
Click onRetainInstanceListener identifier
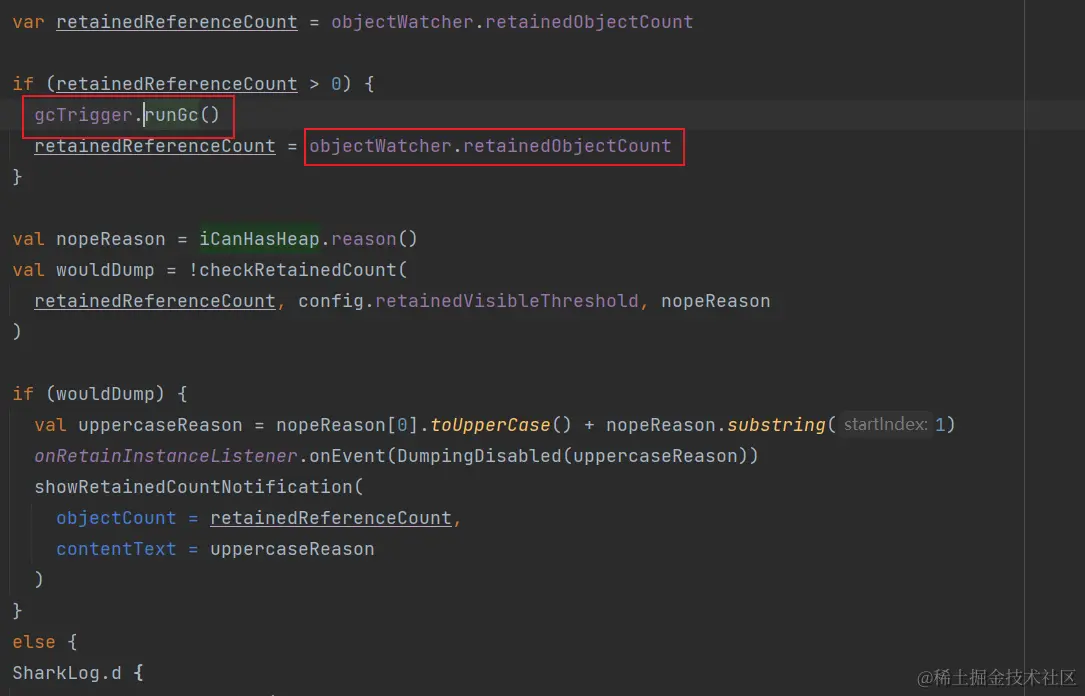(x=165, y=456)
